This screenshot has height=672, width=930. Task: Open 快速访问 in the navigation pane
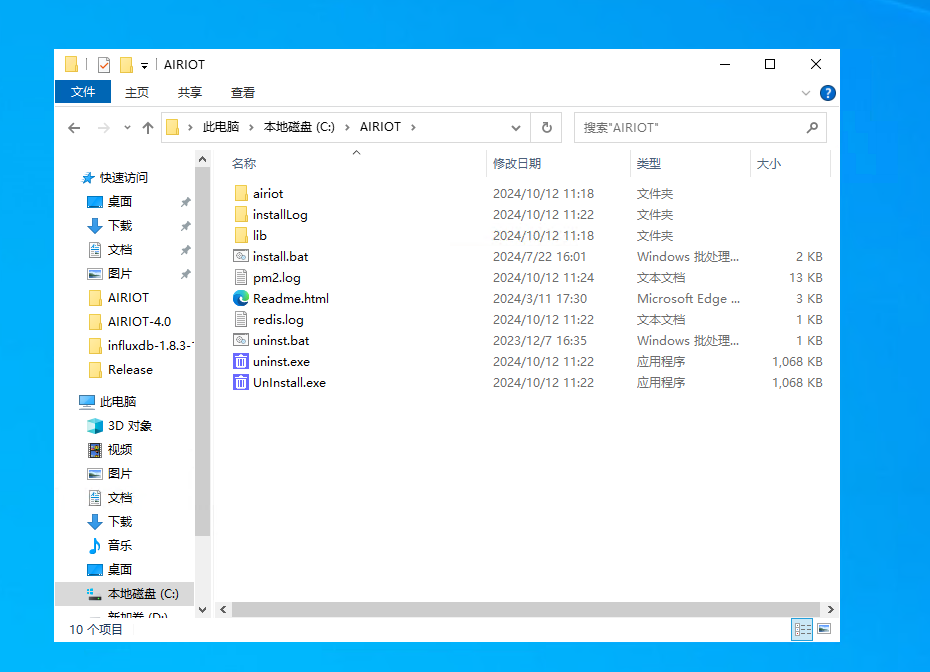(123, 177)
